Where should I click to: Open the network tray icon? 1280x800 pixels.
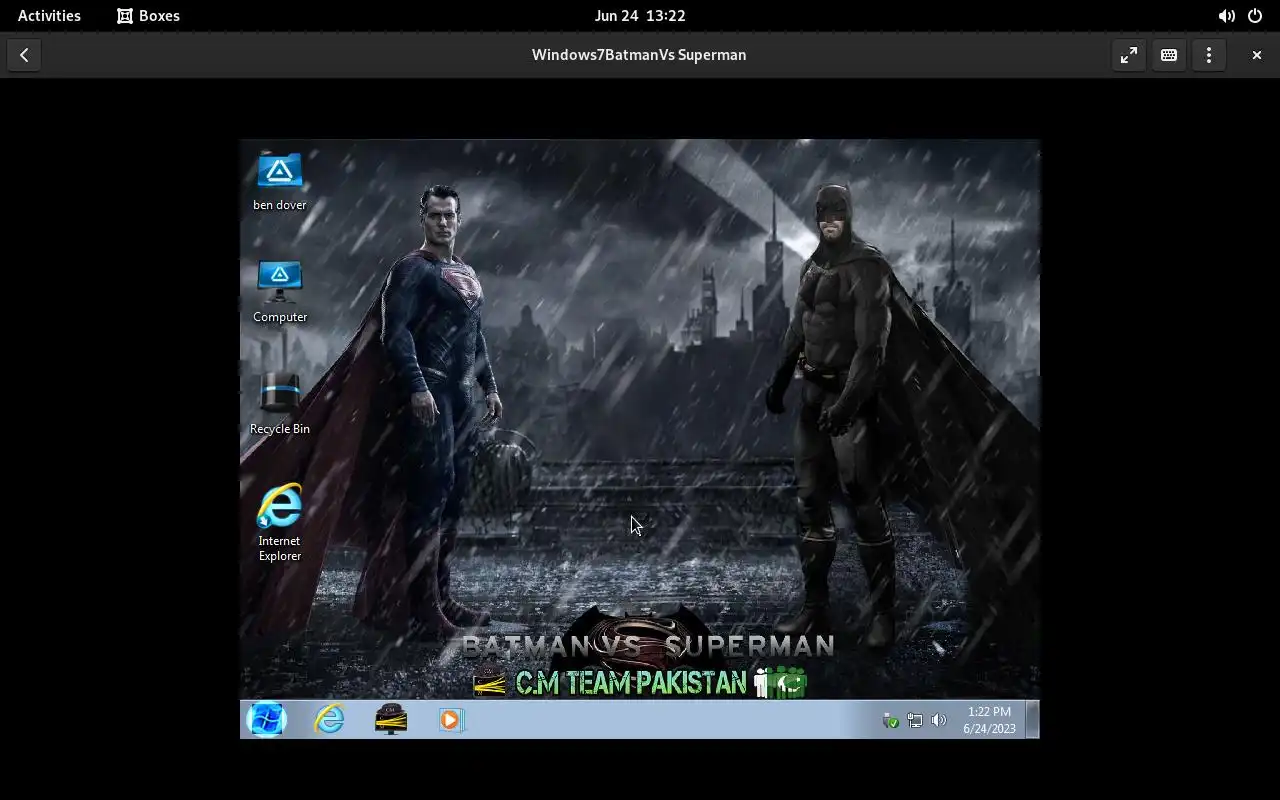914,720
